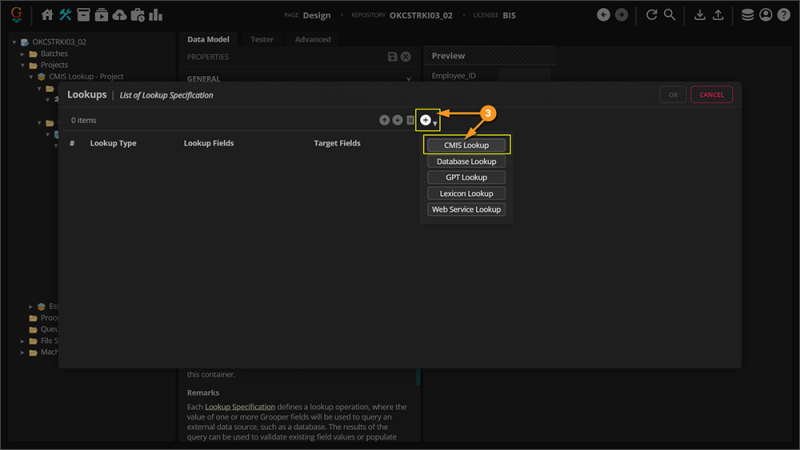Click the Lookup Specification link in Remarks
The image size is (800, 450).
tap(240, 407)
